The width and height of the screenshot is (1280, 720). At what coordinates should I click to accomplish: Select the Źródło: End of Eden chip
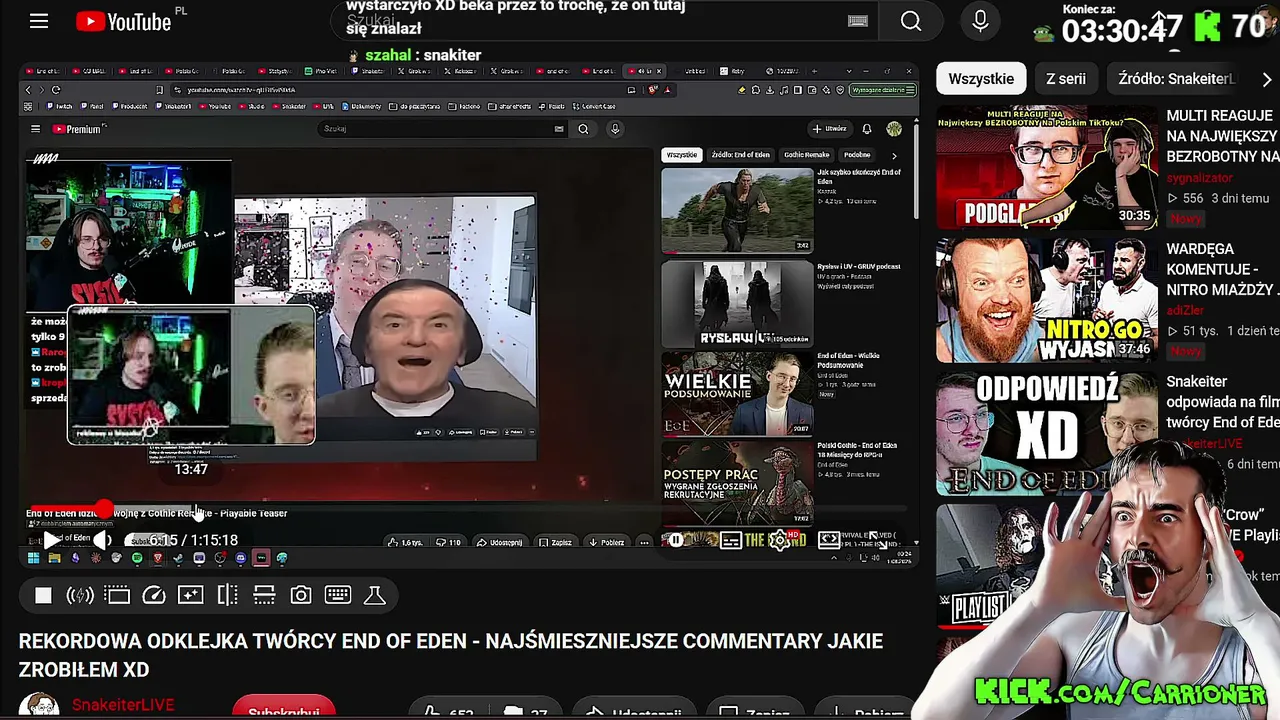point(741,155)
